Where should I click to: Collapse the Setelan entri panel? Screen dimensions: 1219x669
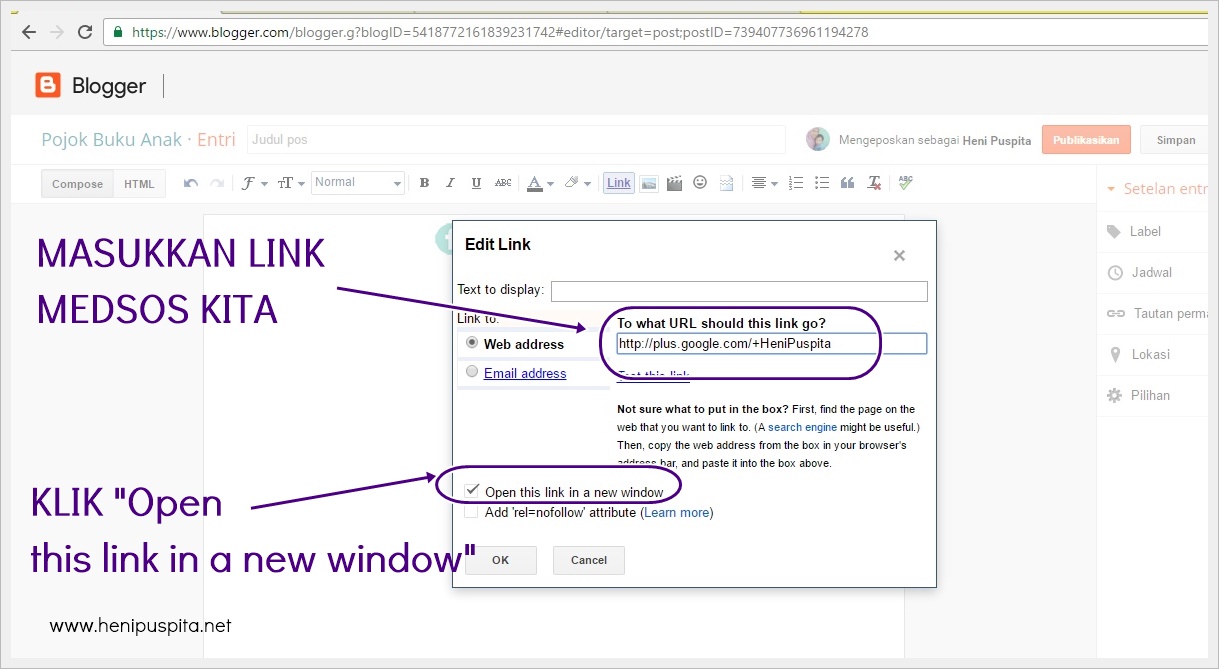pyautogui.click(x=1109, y=189)
